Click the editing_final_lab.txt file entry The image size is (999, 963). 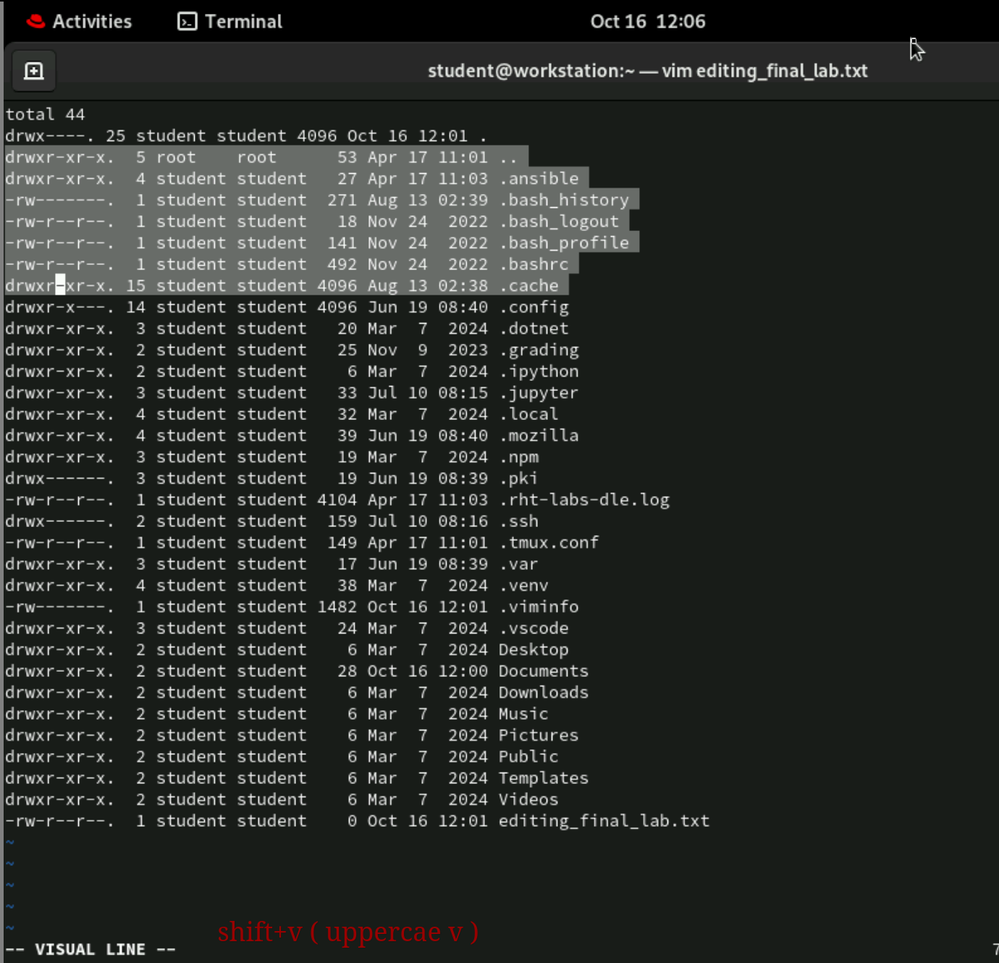pos(603,821)
